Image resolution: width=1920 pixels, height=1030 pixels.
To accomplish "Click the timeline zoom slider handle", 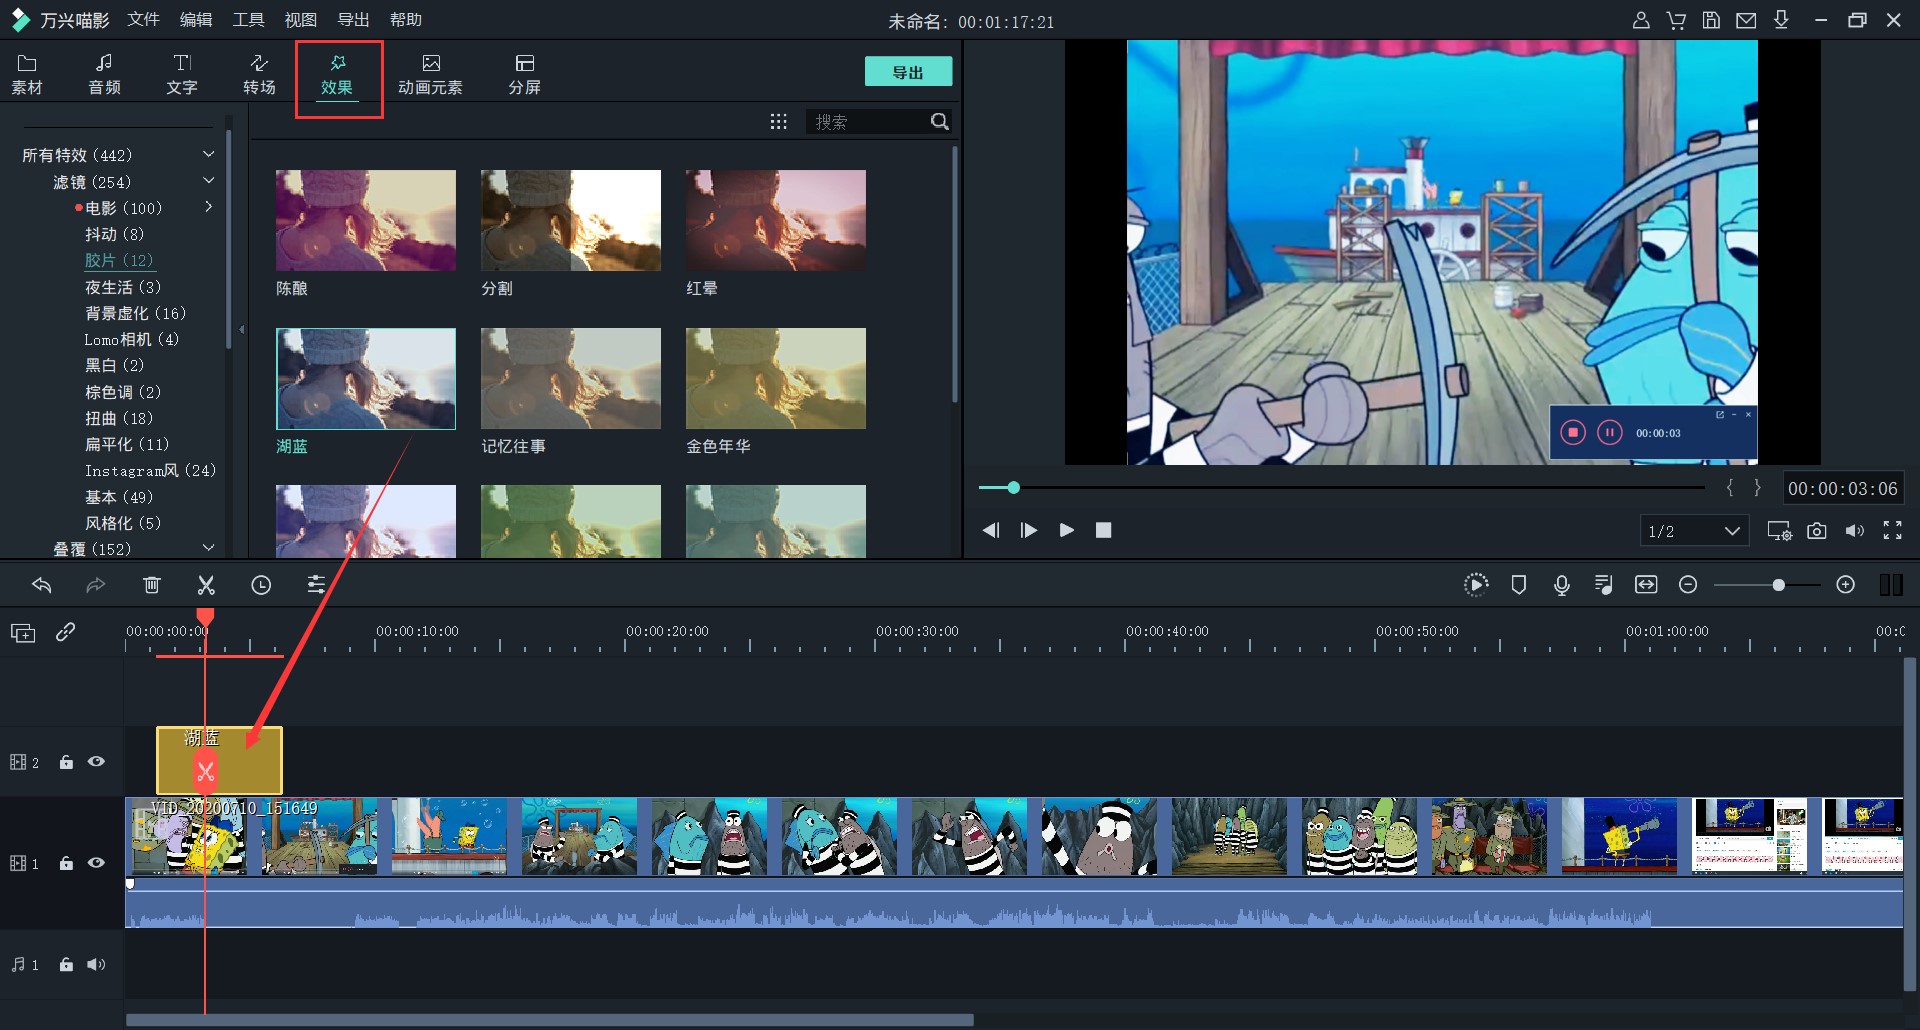I will pos(1778,585).
